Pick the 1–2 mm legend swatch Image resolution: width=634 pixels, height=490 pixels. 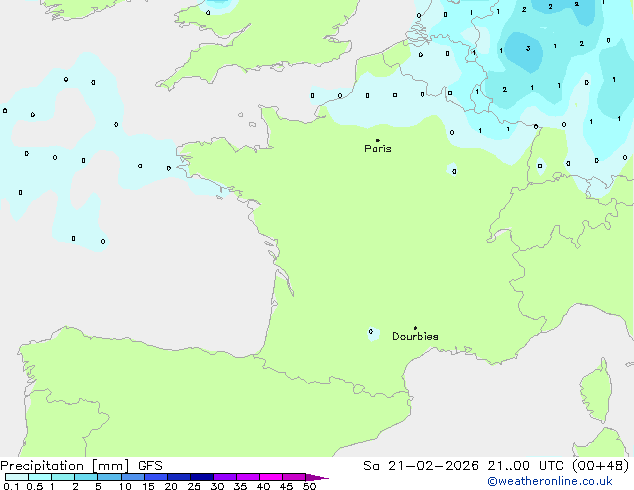tap(63, 477)
